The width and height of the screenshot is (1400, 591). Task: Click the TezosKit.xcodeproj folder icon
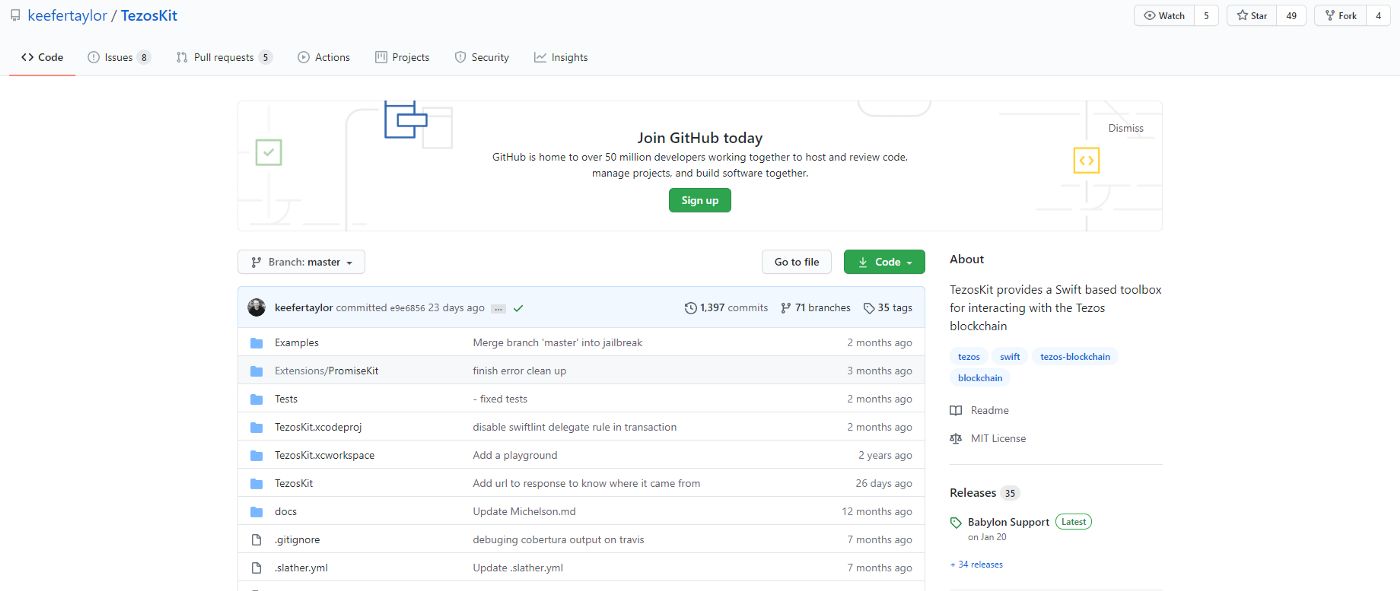click(257, 427)
